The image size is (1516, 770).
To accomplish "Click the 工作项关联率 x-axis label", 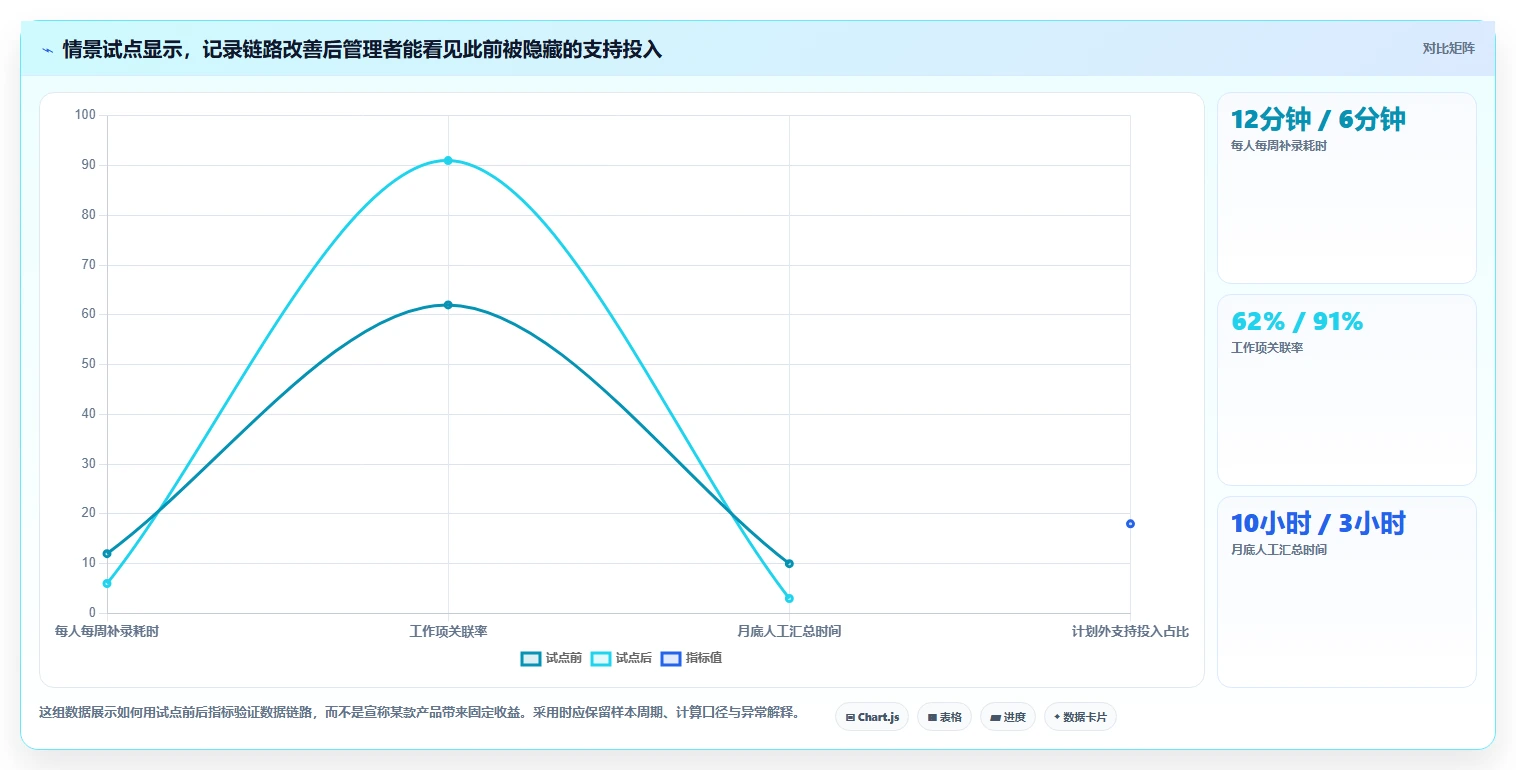I will coord(448,632).
